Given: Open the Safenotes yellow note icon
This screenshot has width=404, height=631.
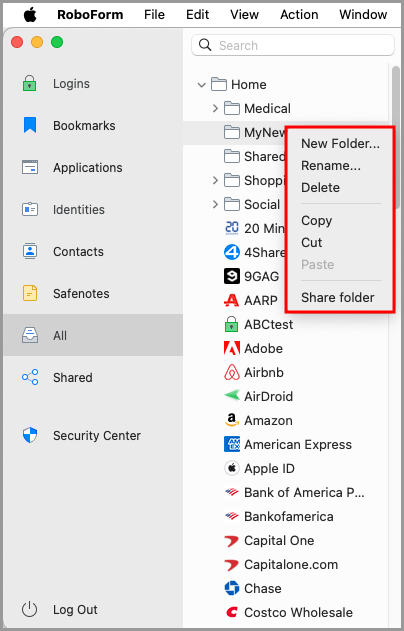Looking at the screenshot, I should pyautogui.click(x=30, y=293).
